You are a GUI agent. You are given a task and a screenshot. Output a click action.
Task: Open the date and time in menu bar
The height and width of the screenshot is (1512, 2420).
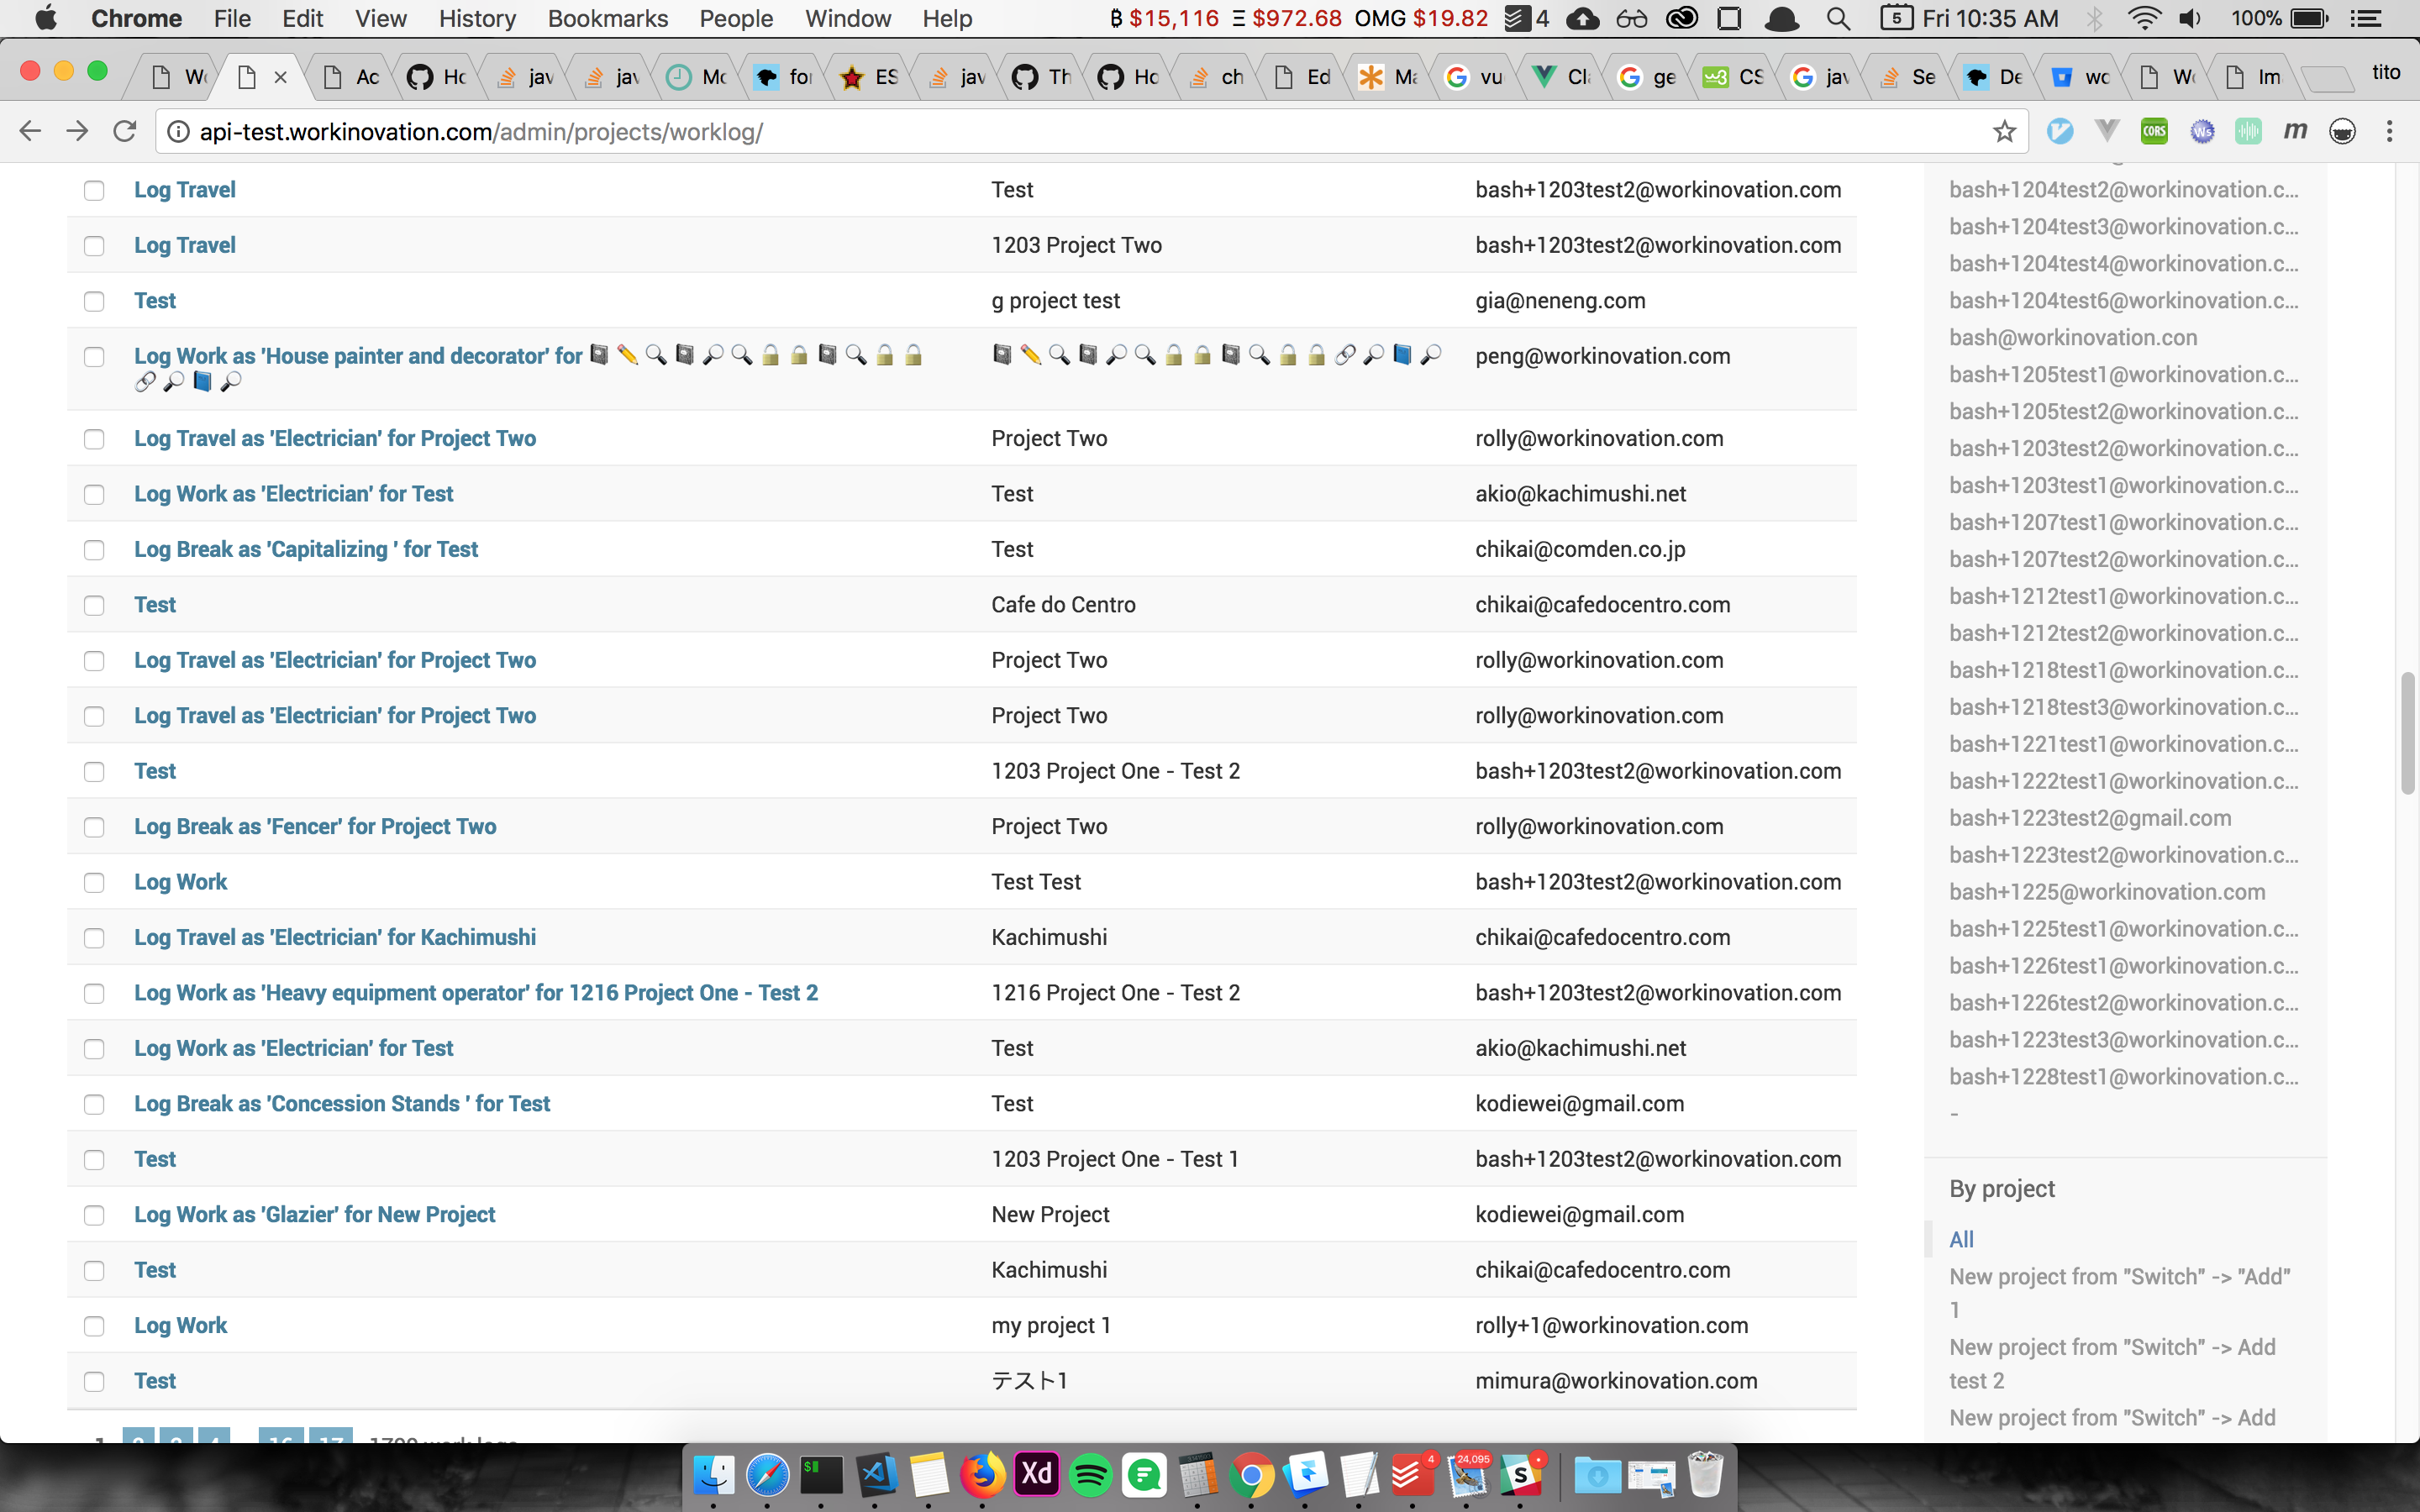1990,18
